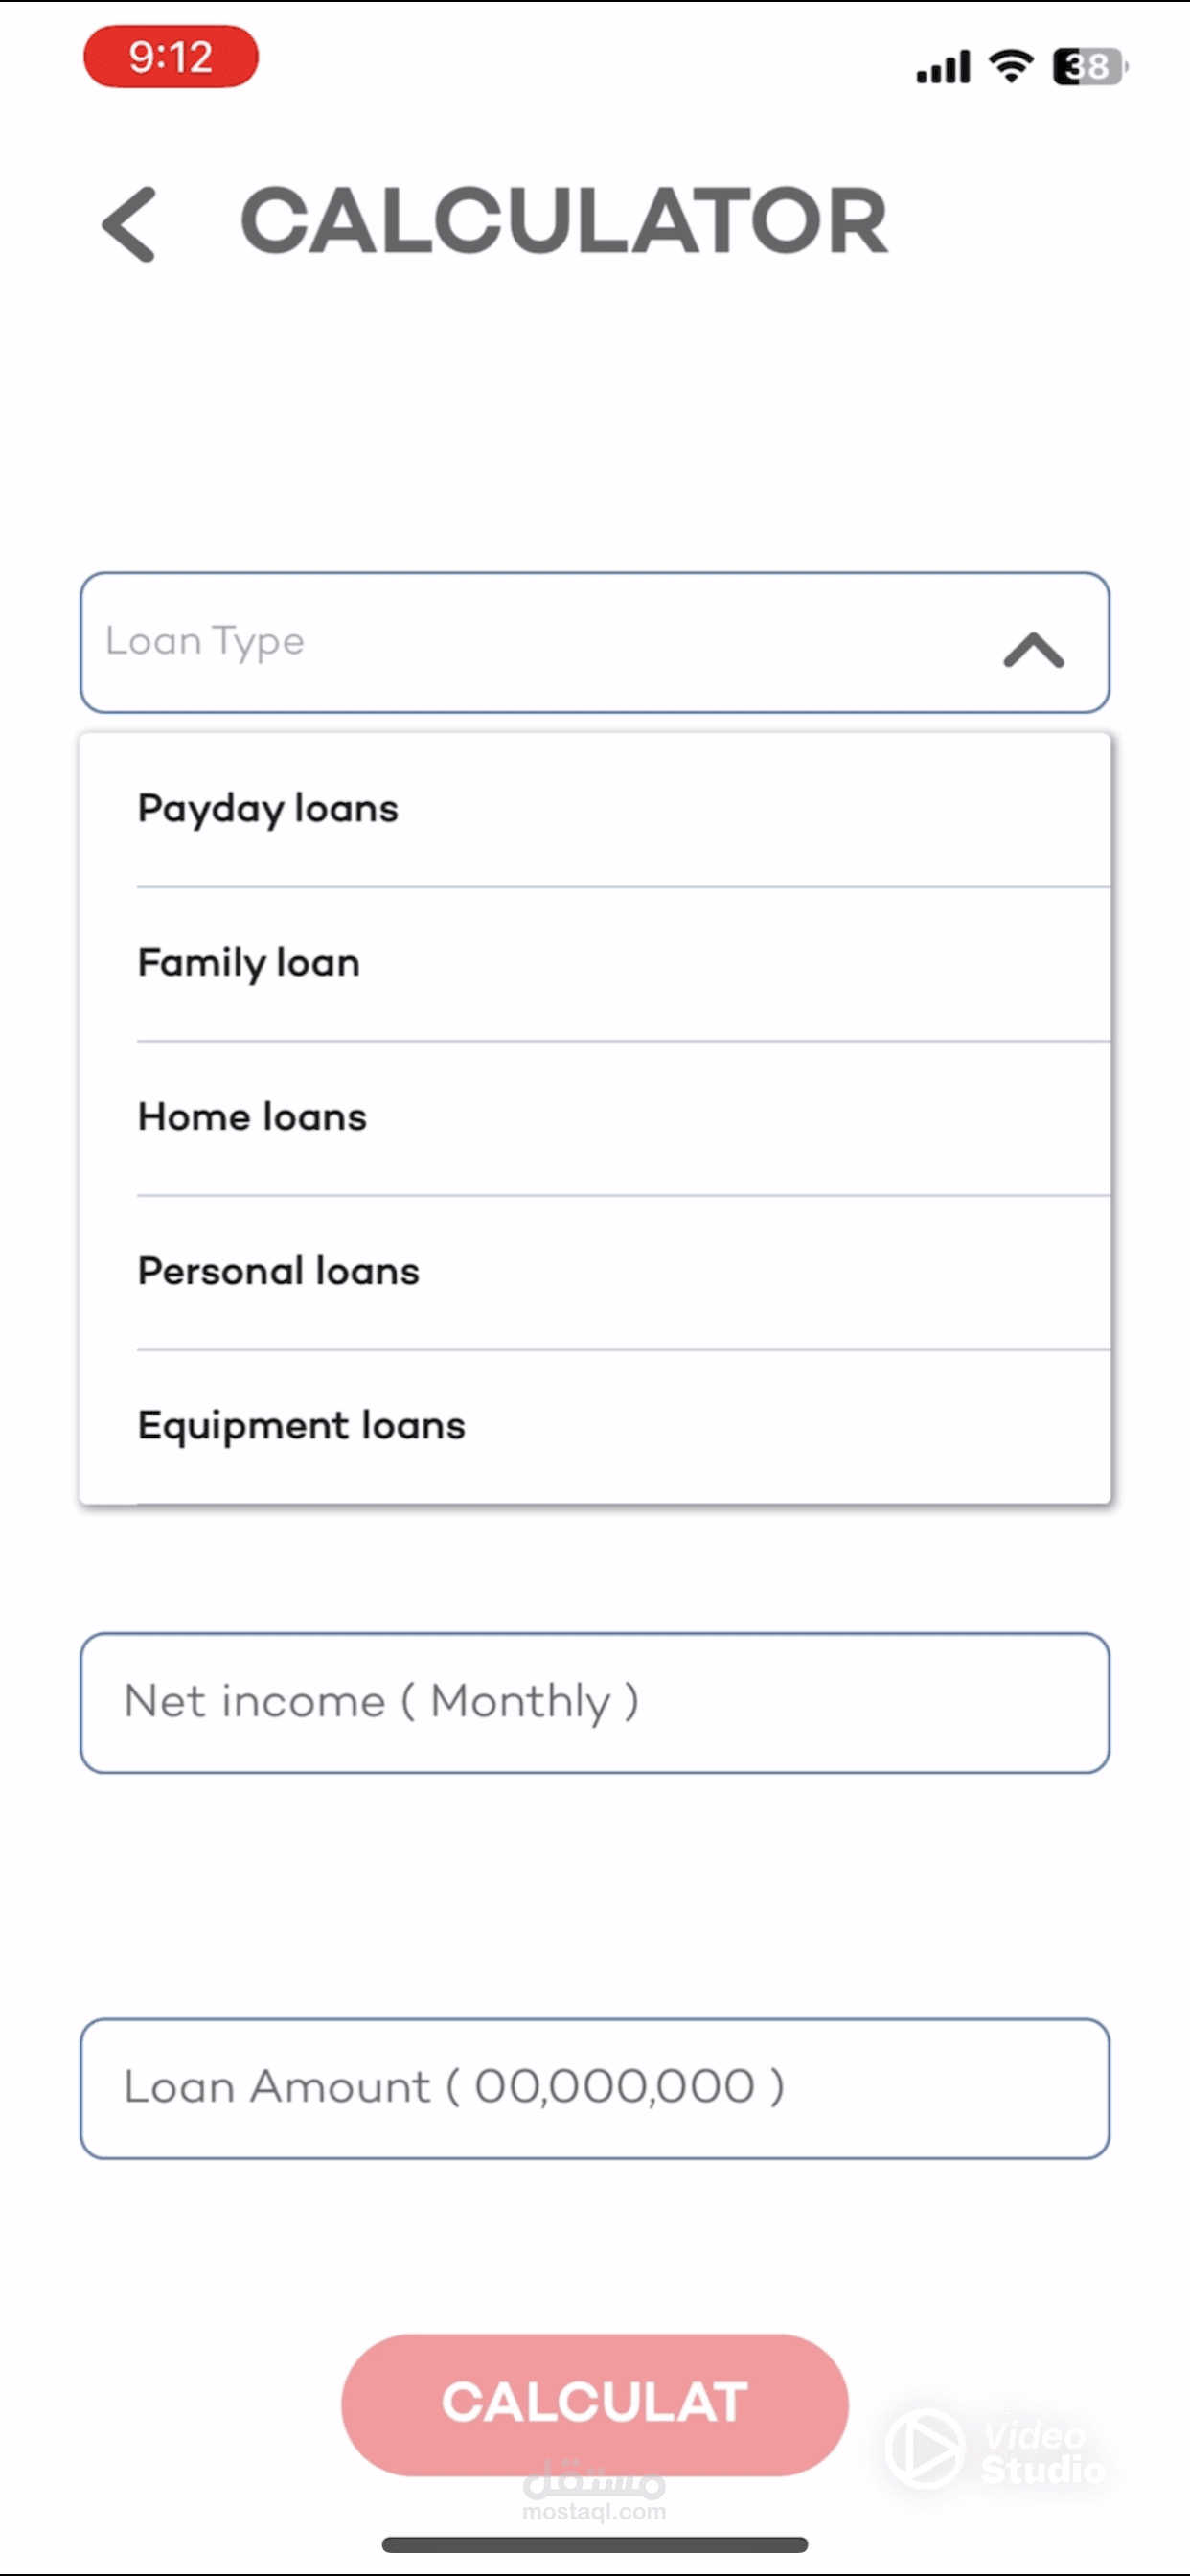This screenshot has width=1190, height=2576.
Task: Tap the battery level indicator
Action: point(1088,67)
